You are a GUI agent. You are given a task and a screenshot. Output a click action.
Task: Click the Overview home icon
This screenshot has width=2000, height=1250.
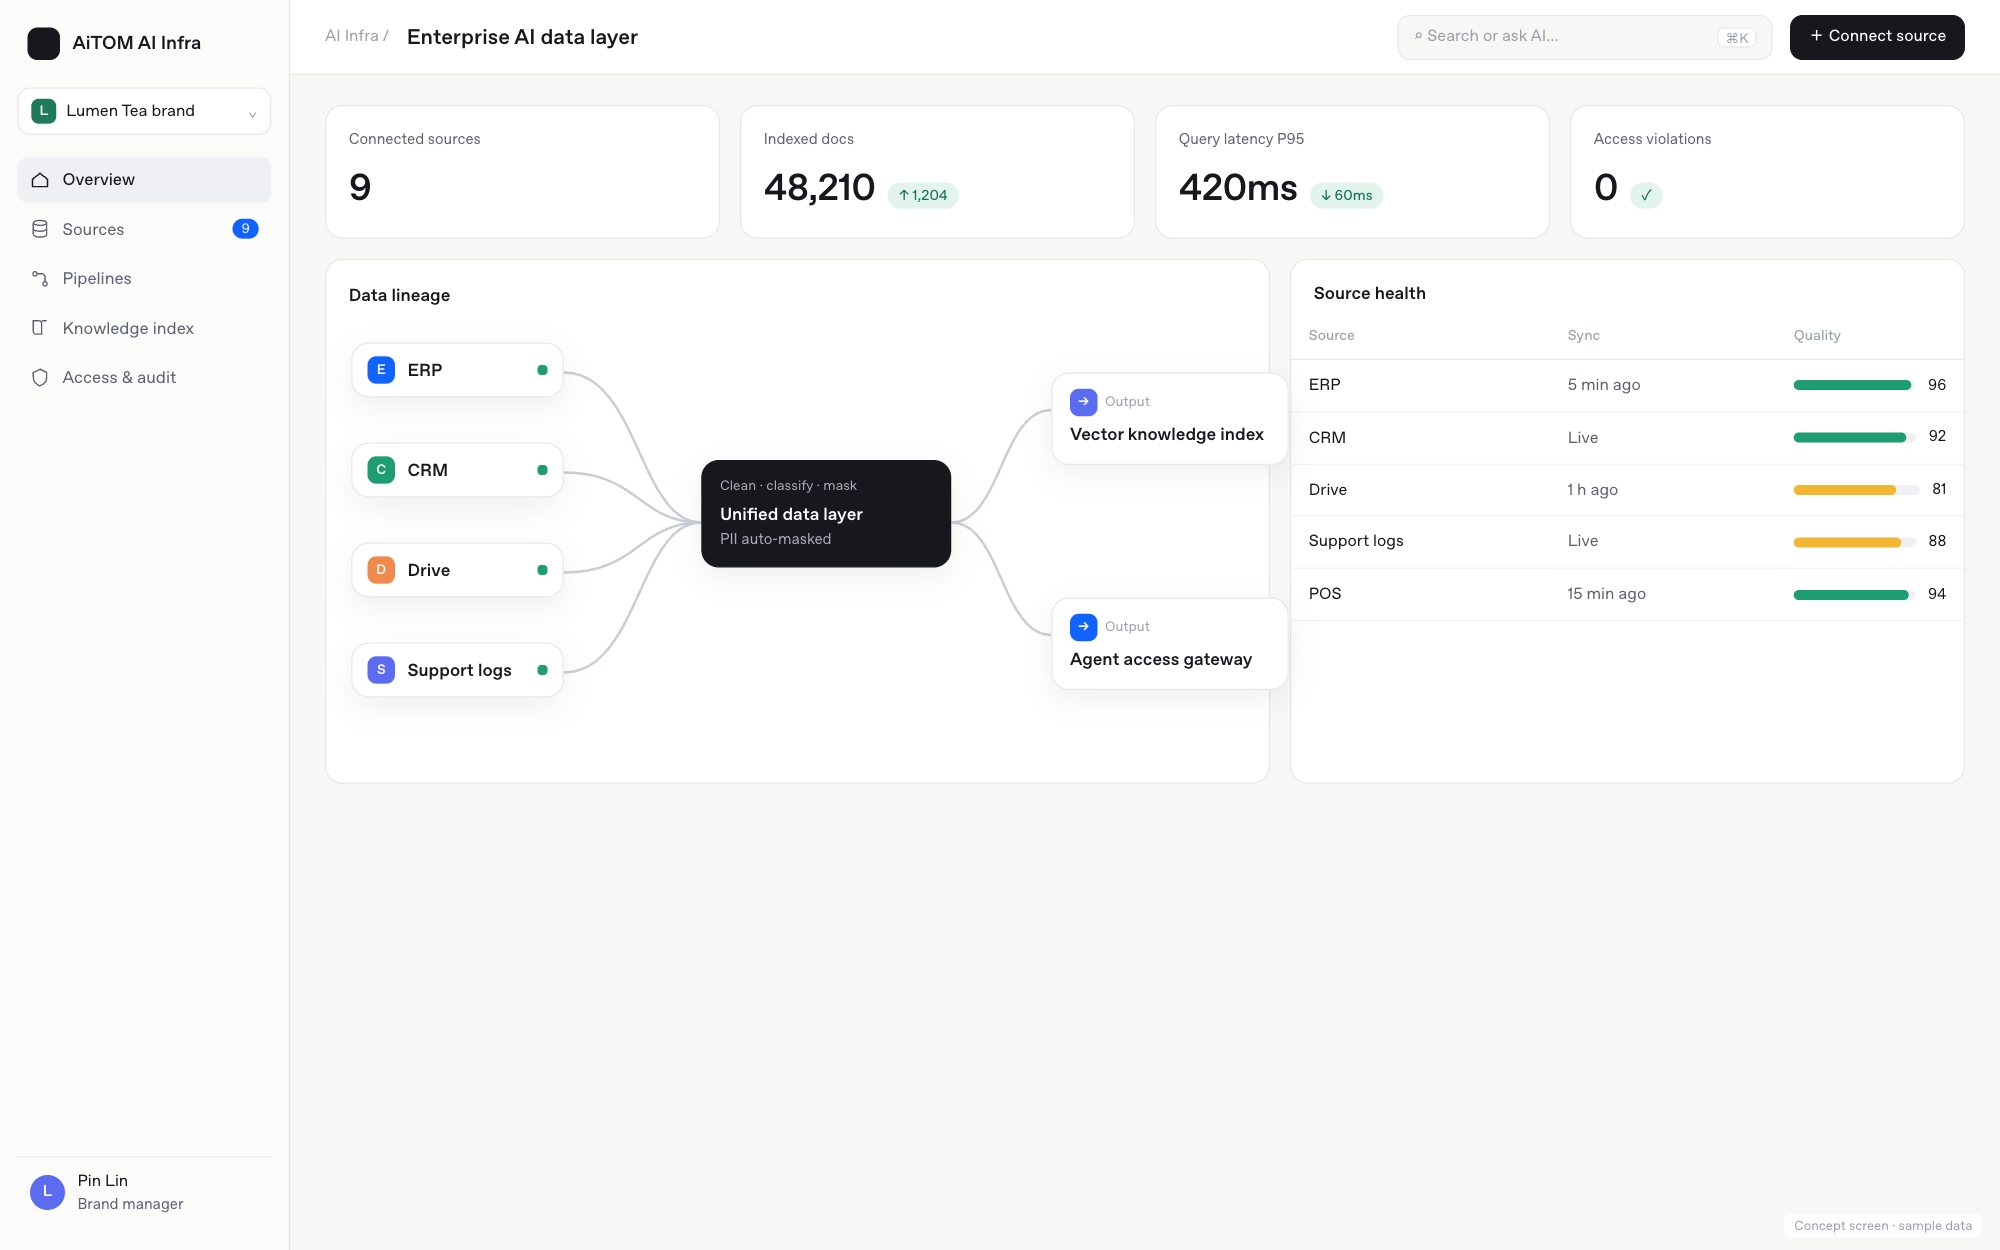[x=40, y=180]
